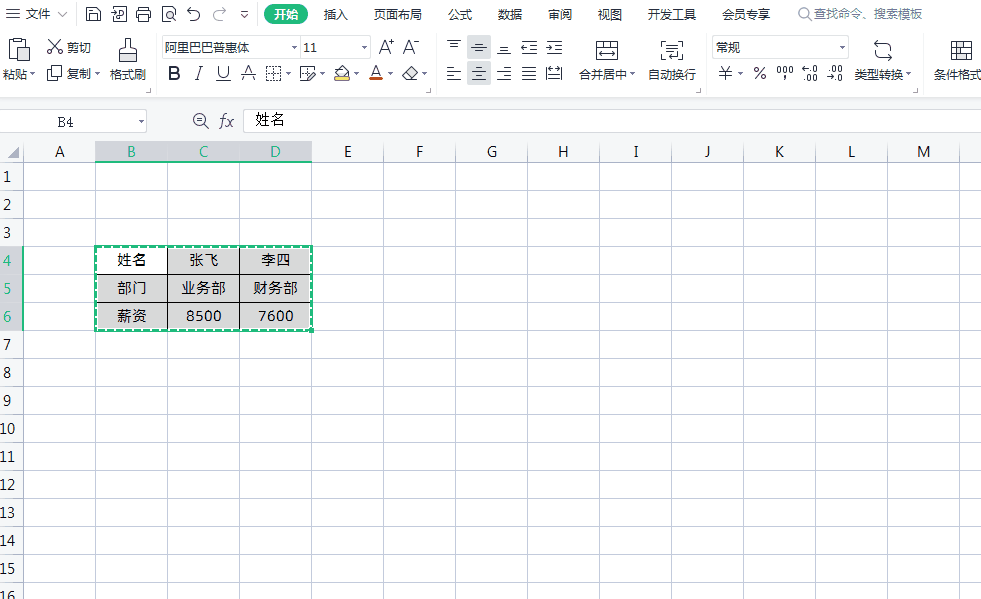Click the Cut scissors button
The width and height of the screenshot is (981, 599).
coord(69,47)
